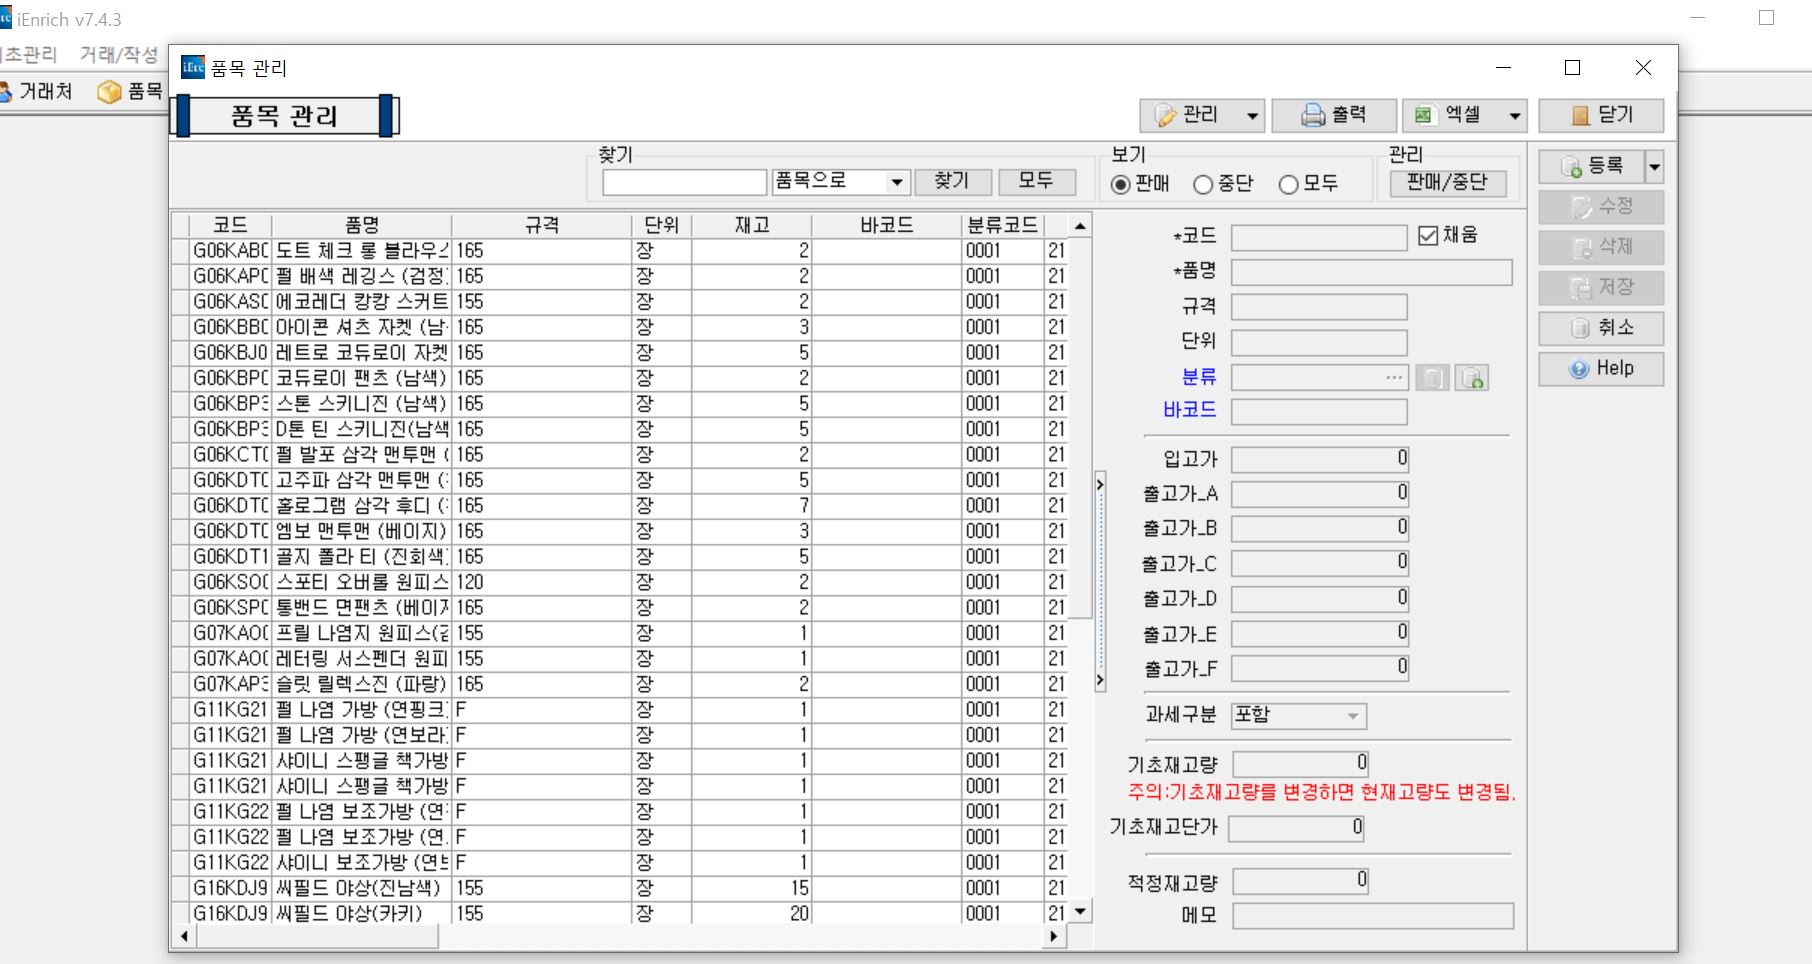The width and height of the screenshot is (1812, 964).
Task: Click the 출력 print button
Action: click(x=1333, y=116)
